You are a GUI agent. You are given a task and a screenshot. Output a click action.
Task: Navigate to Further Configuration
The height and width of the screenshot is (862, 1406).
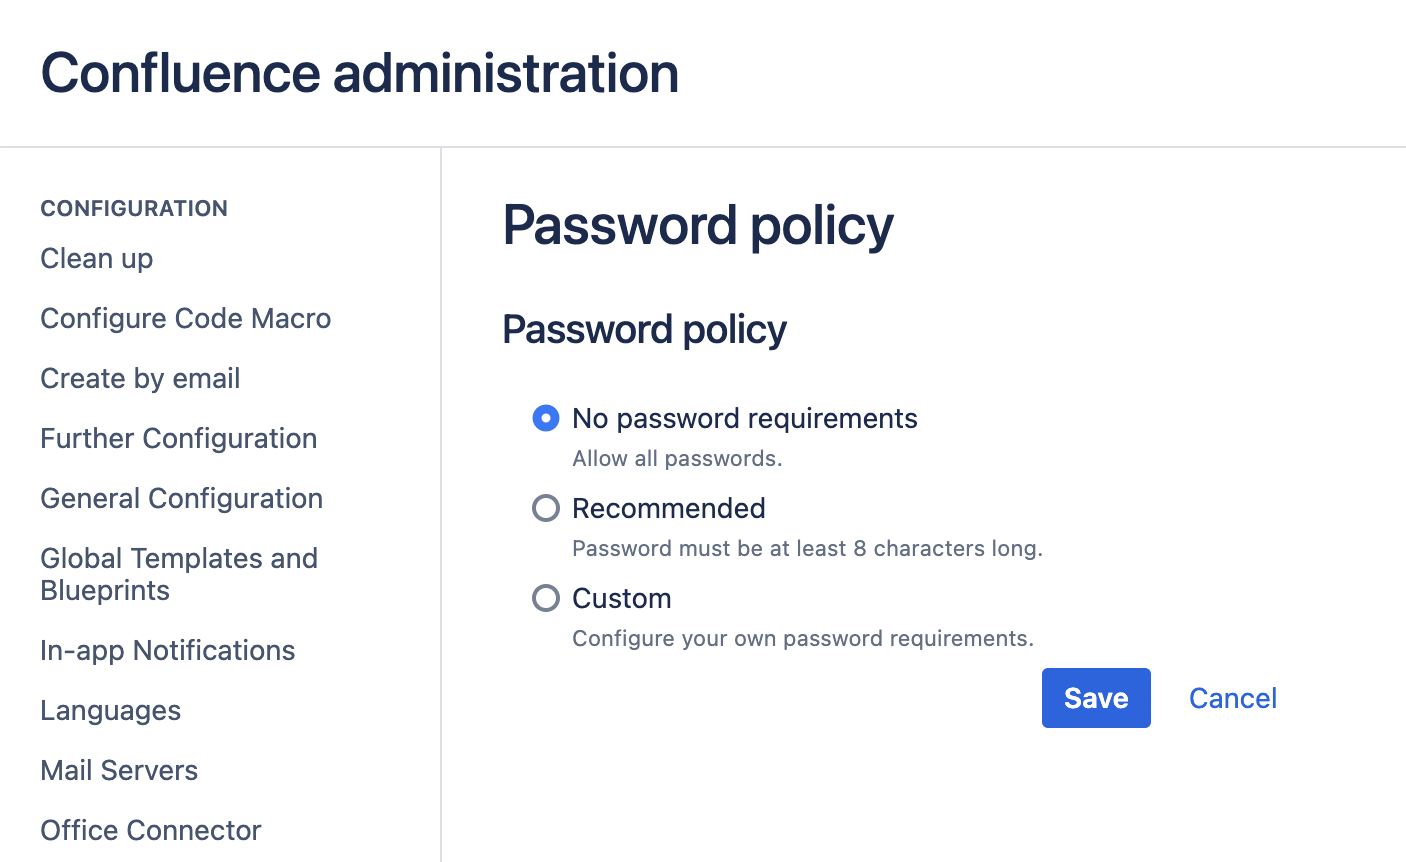179,439
